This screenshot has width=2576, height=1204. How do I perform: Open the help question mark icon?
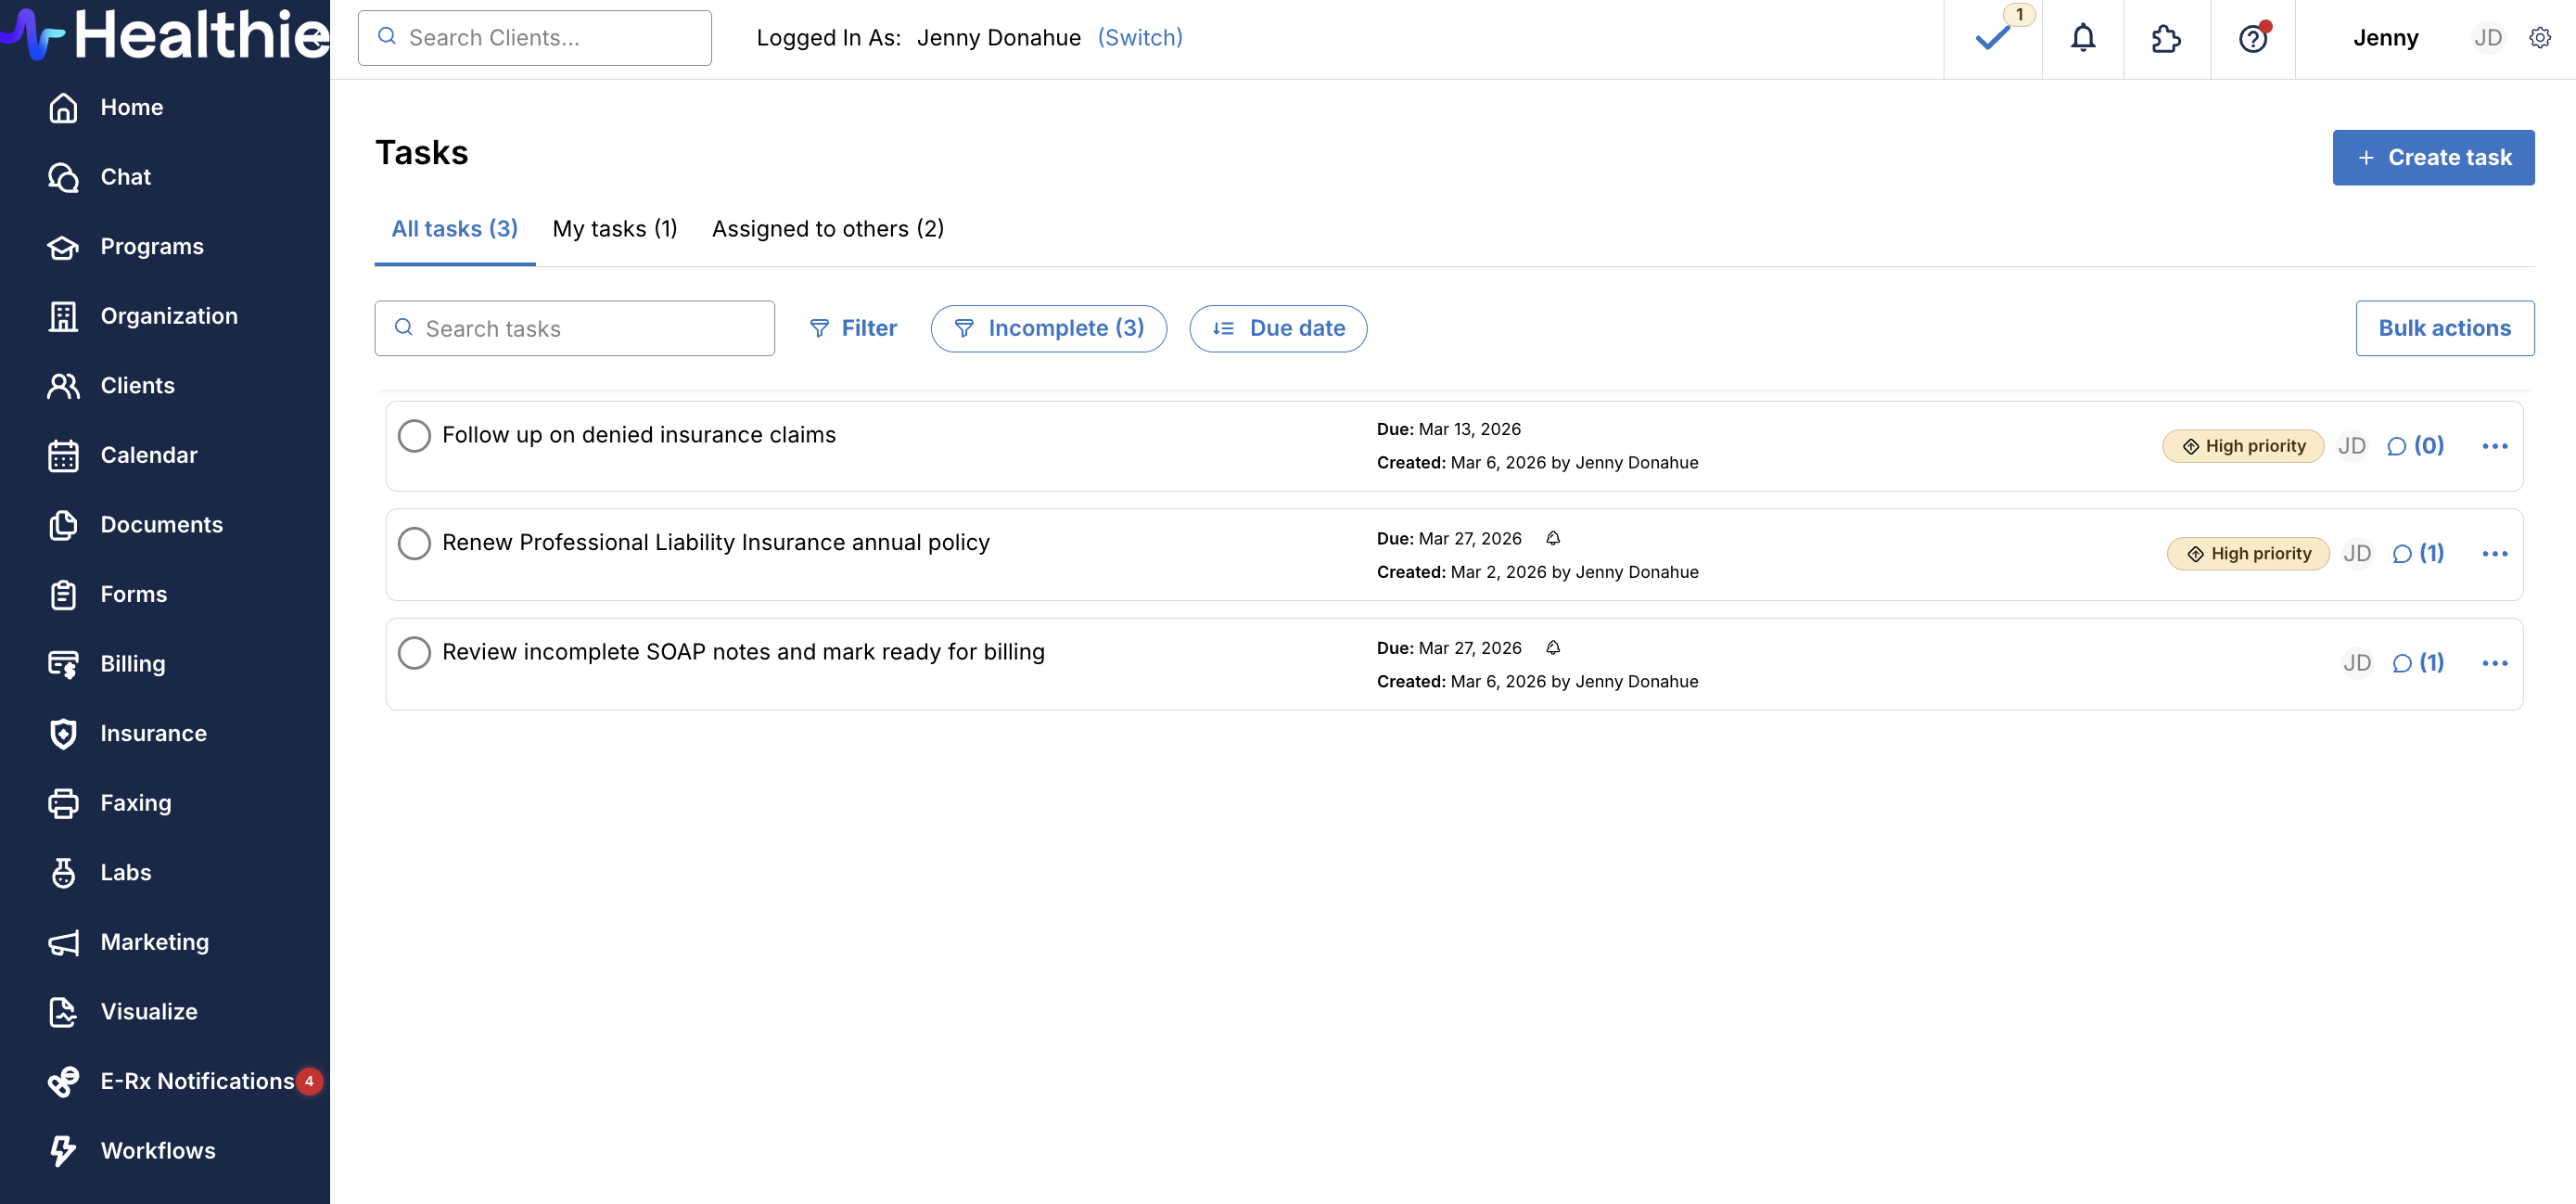click(x=2252, y=38)
